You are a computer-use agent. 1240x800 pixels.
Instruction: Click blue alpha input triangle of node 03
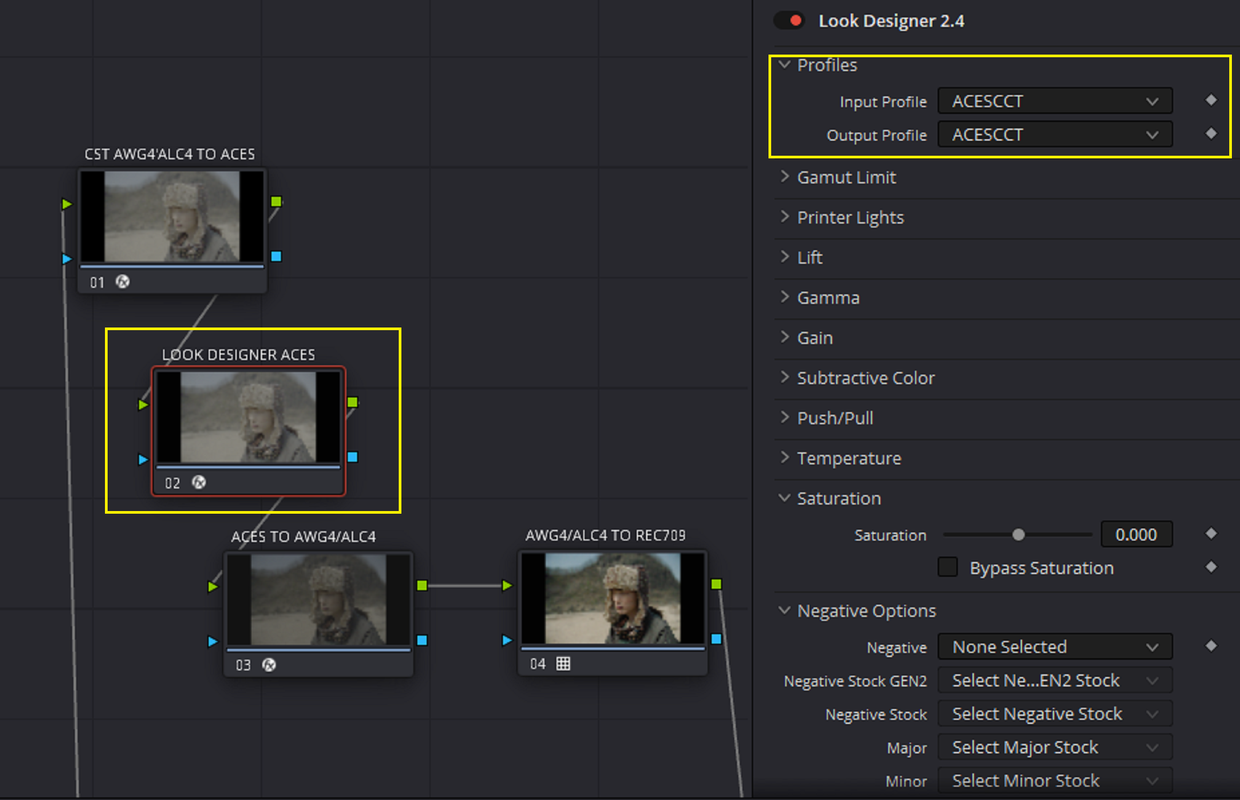coord(213,641)
